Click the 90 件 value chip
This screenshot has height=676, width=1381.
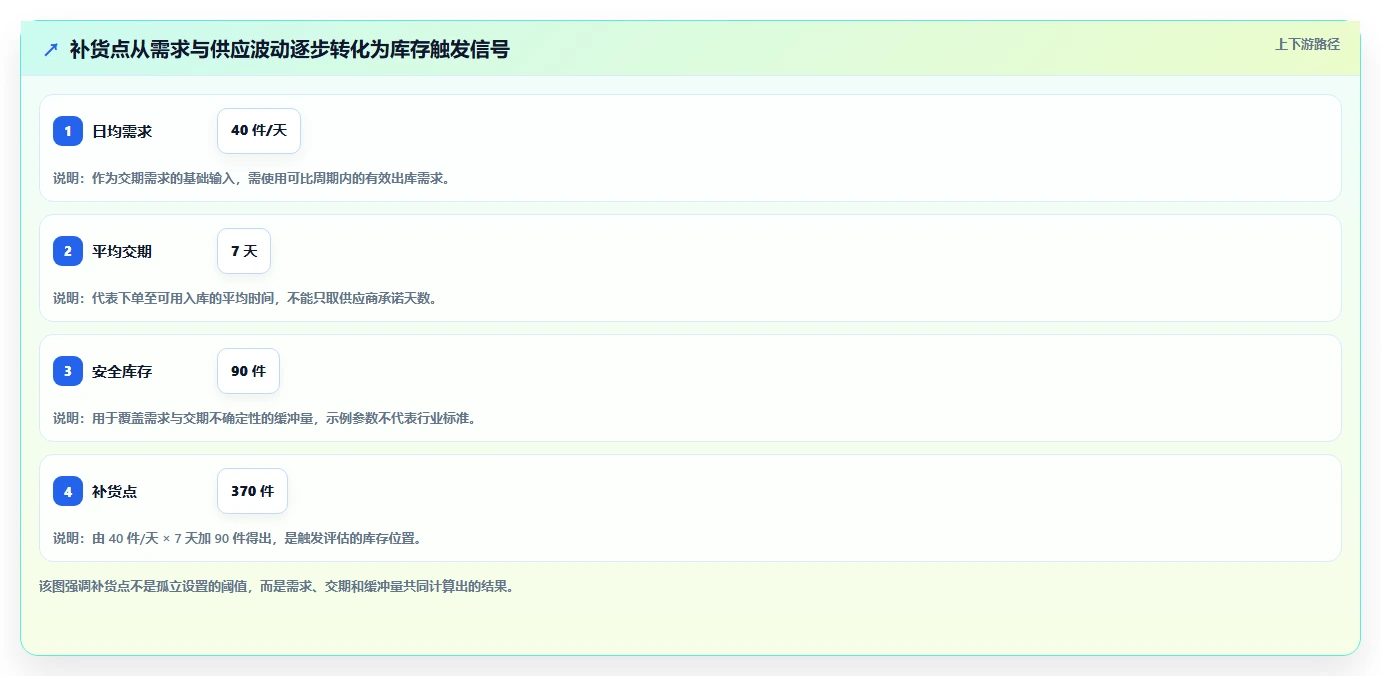point(248,371)
